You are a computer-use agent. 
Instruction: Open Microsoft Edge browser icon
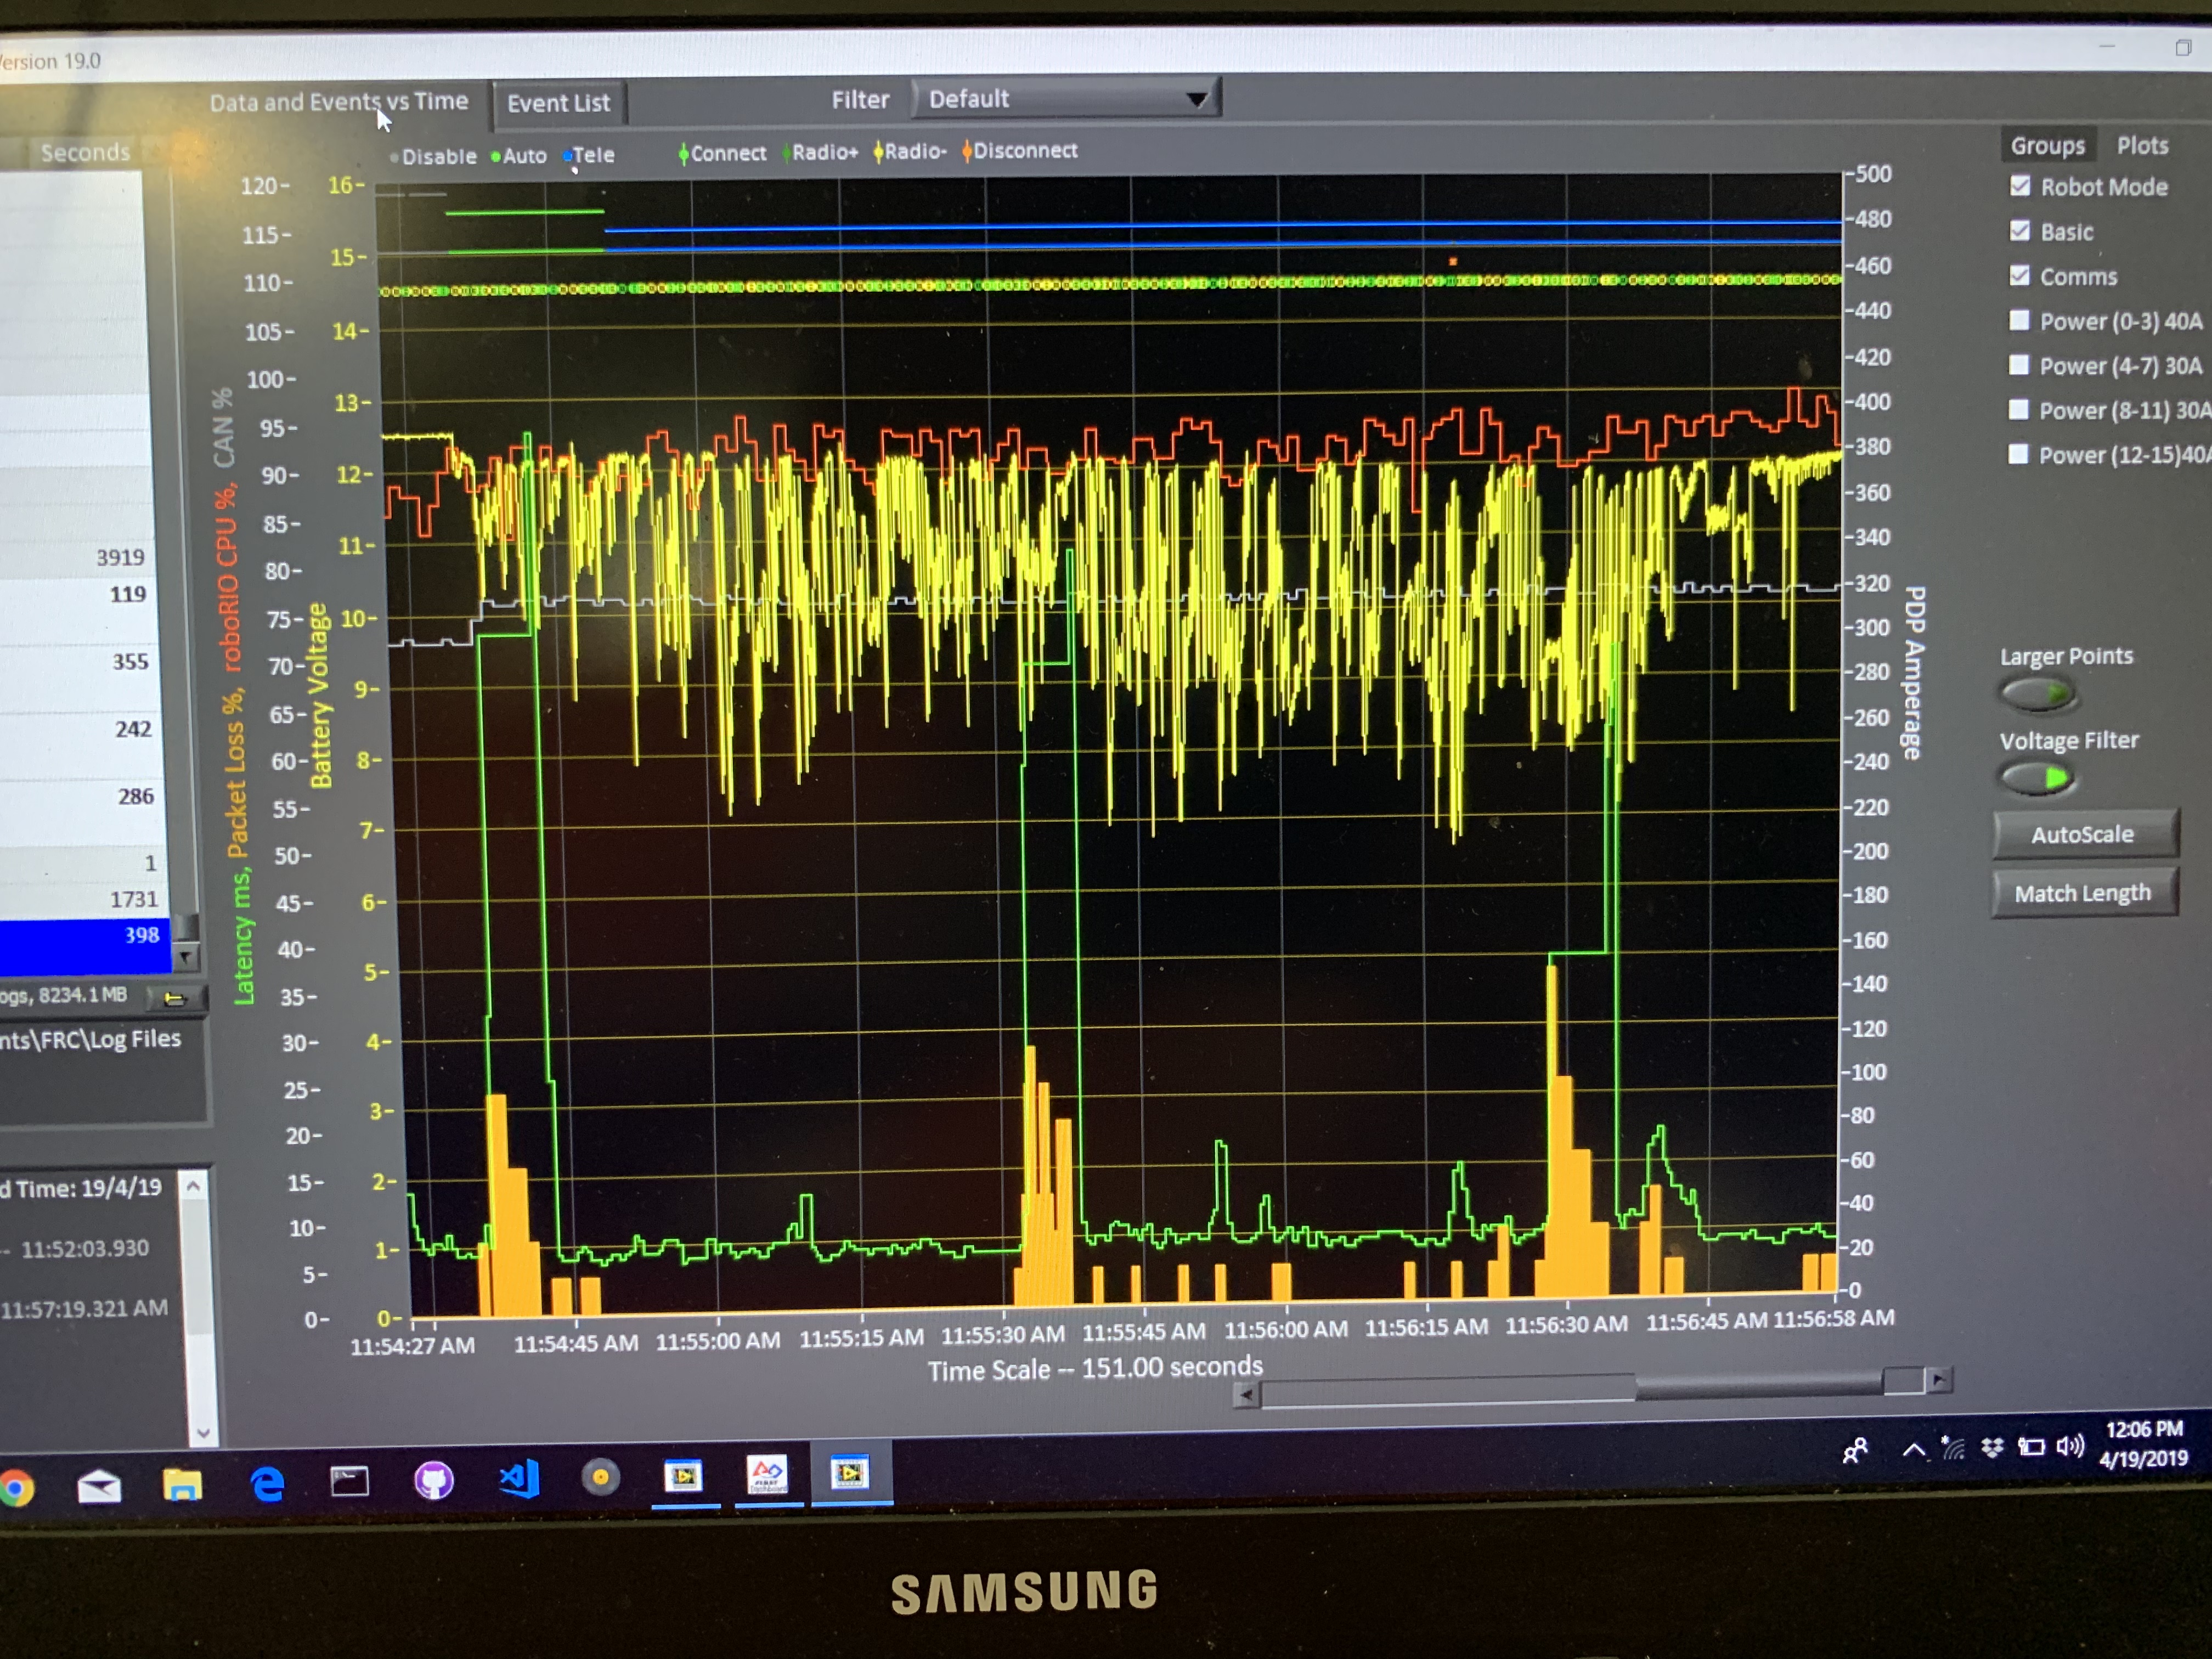point(267,1483)
